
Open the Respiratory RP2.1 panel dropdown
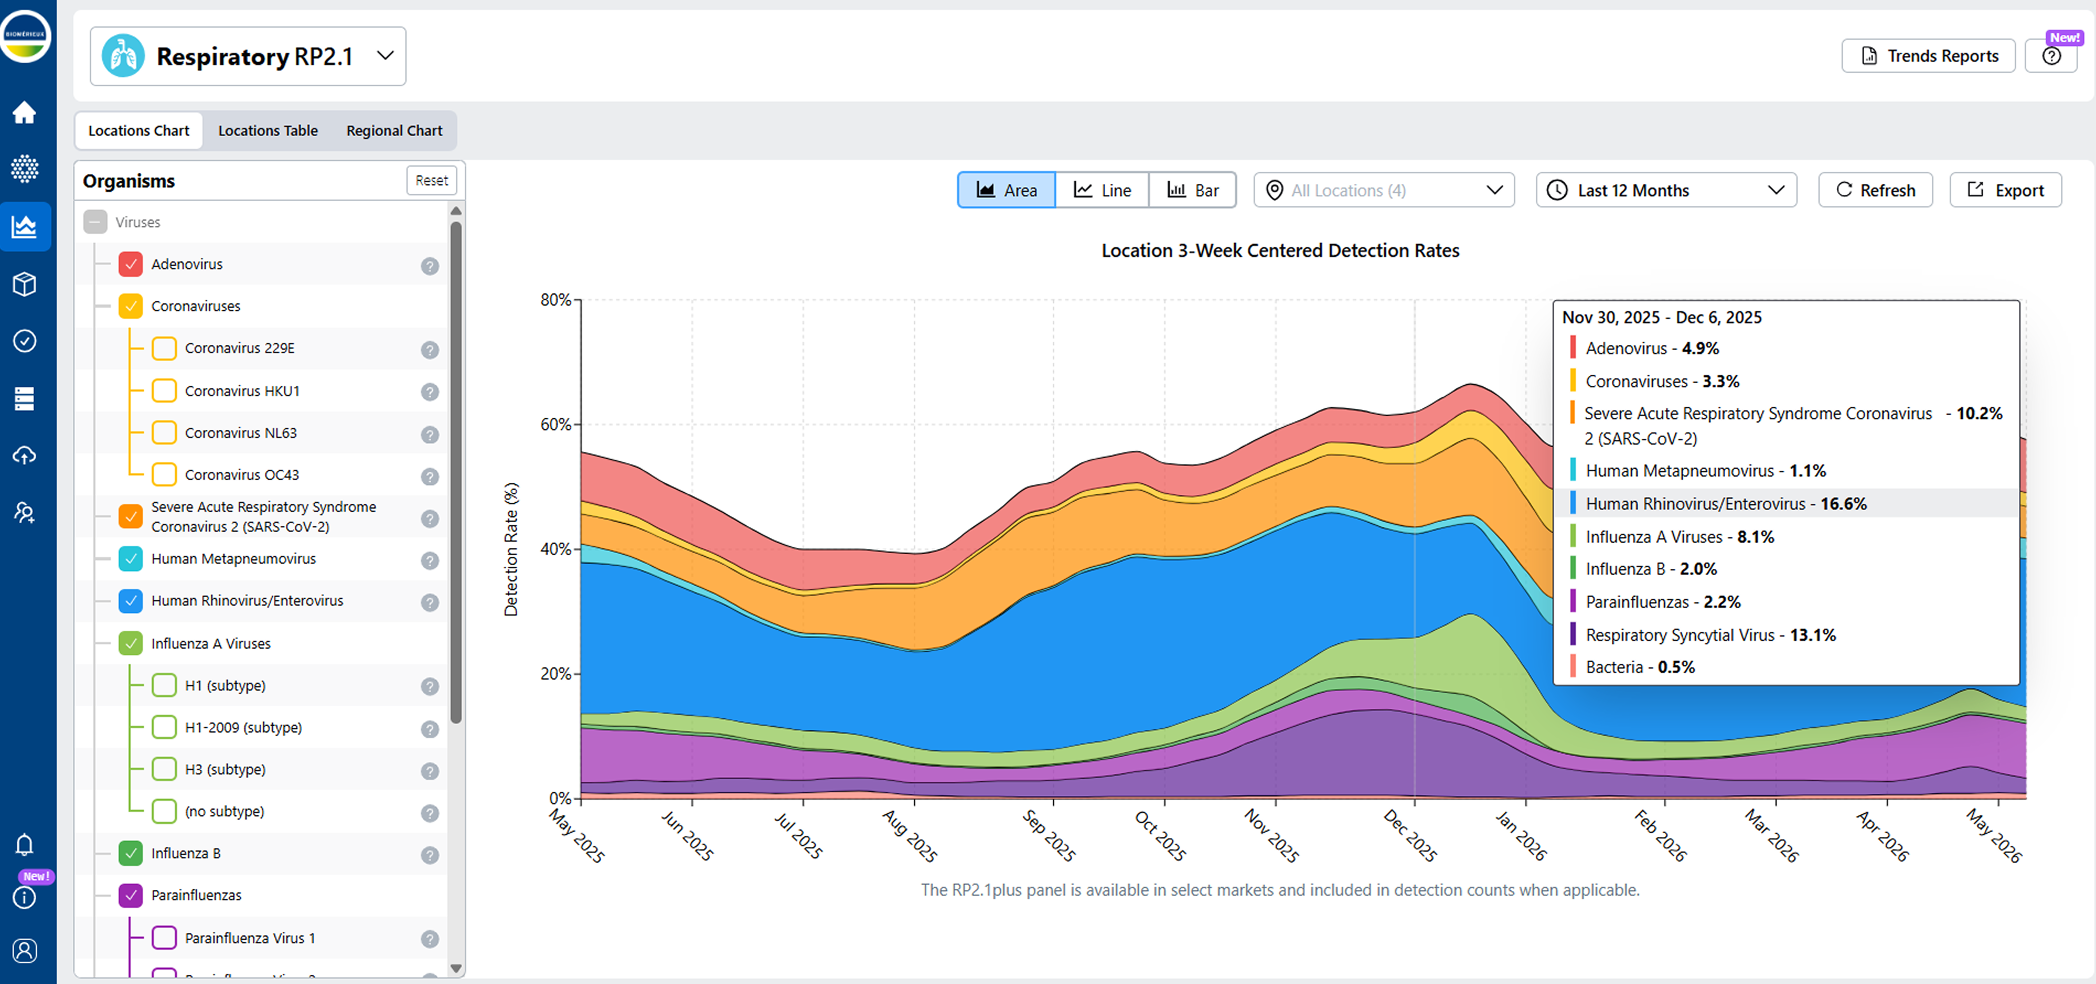click(x=248, y=56)
